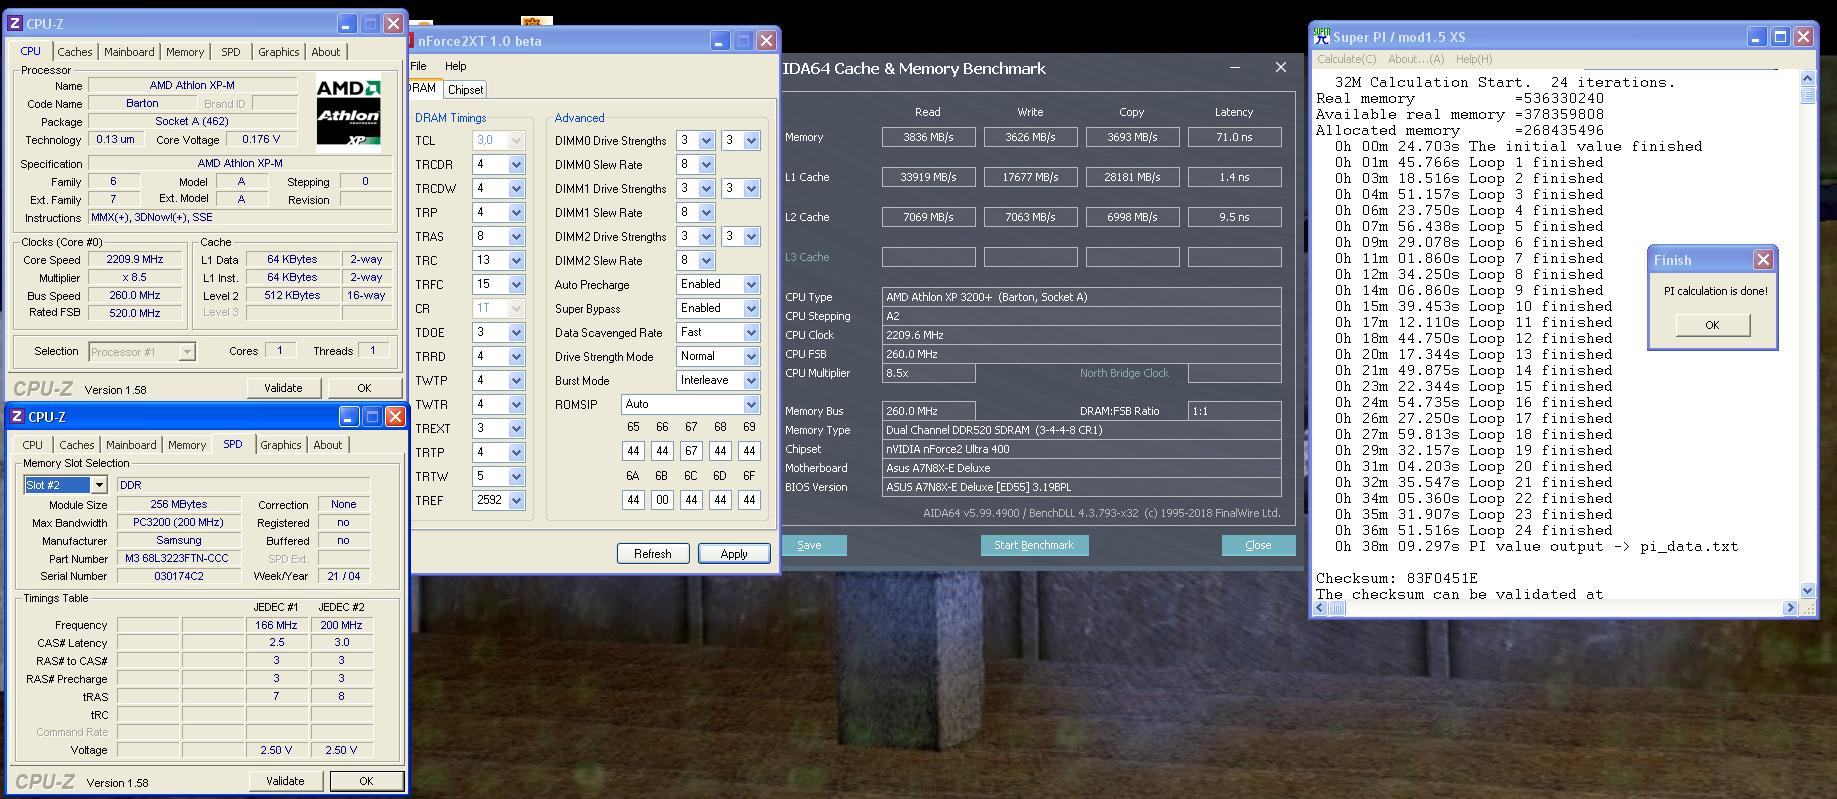1837x799 pixels.
Task: Open the Drive Strength Mode dropdown
Action: click(751, 356)
